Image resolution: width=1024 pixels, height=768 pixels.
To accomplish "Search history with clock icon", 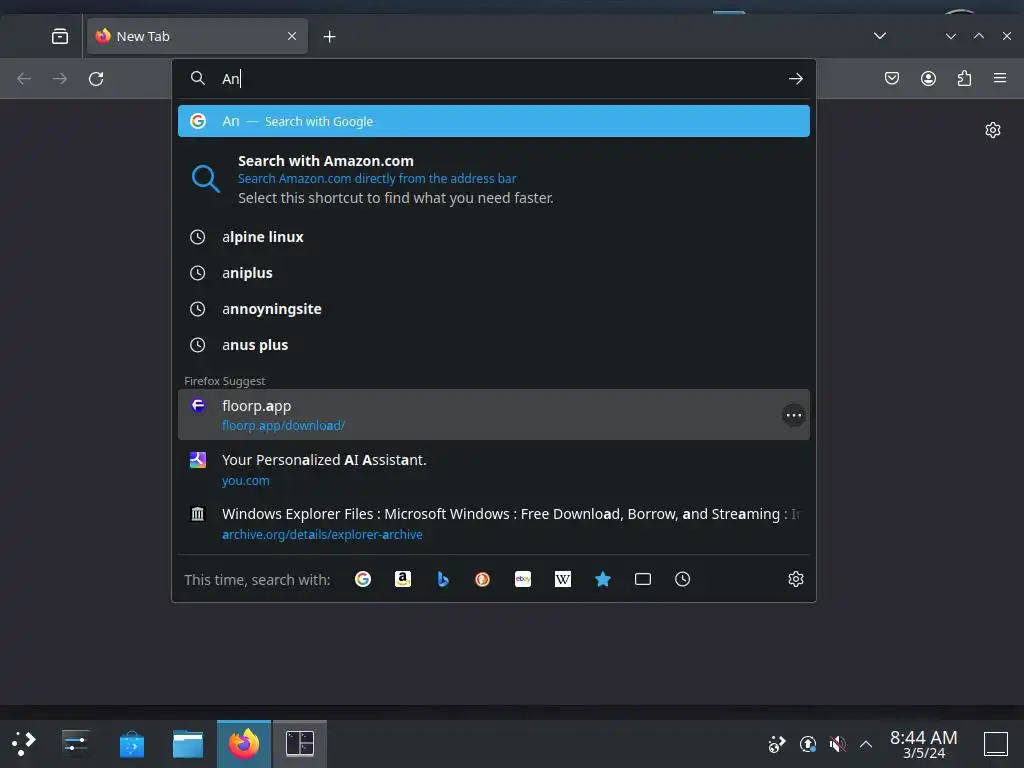I will [682, 579].
